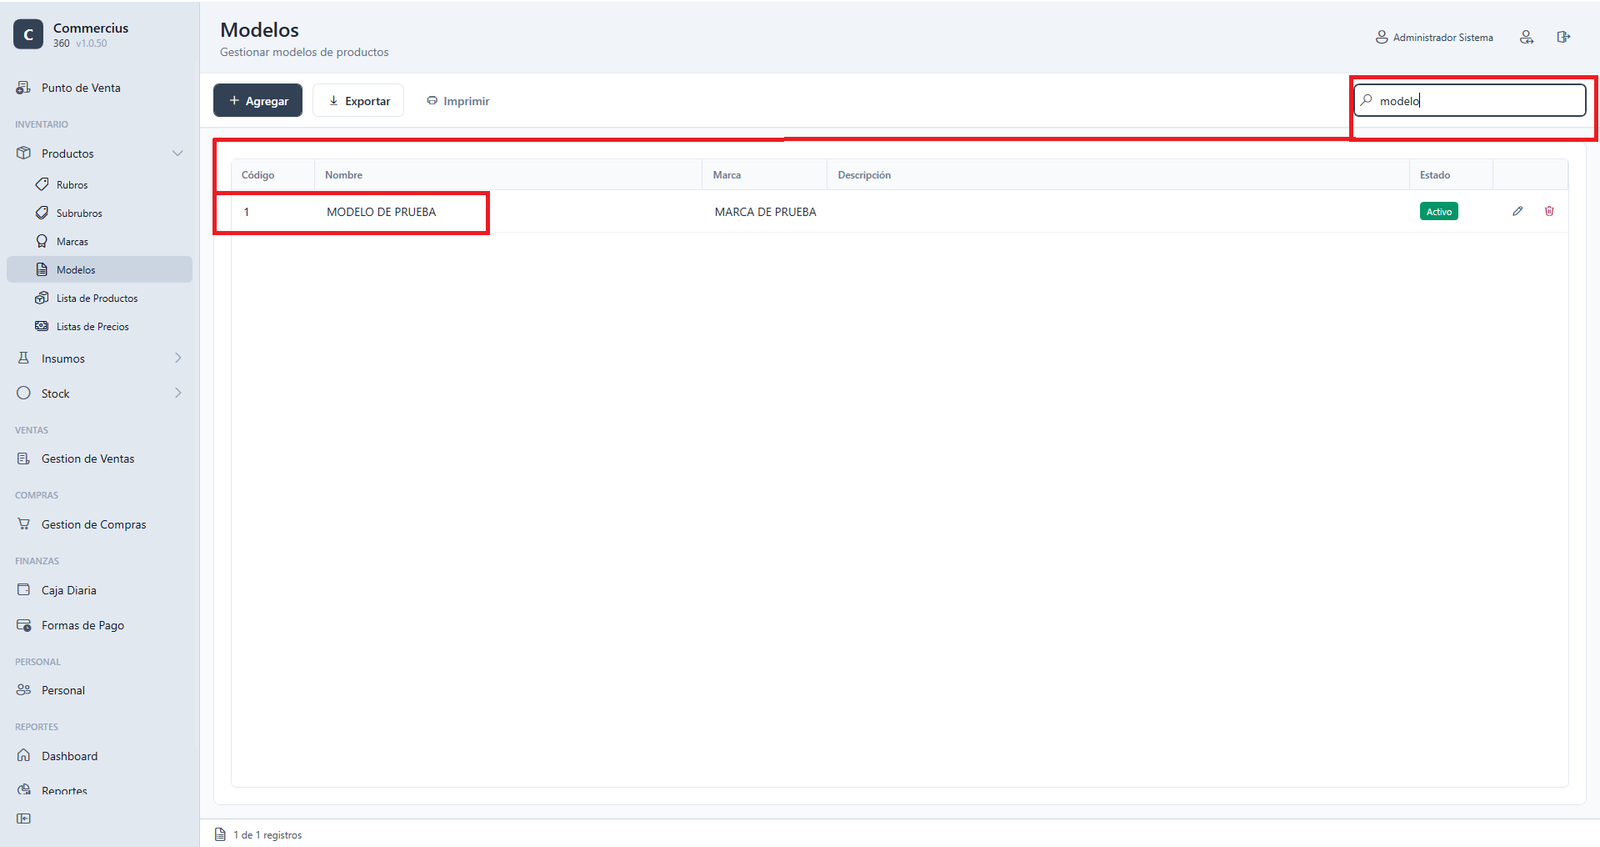The height and width of the screenshot is (847, 1600).
Task: Edit MODELO DE PRUEBA with pencil icon
Action: [1517, 211]
